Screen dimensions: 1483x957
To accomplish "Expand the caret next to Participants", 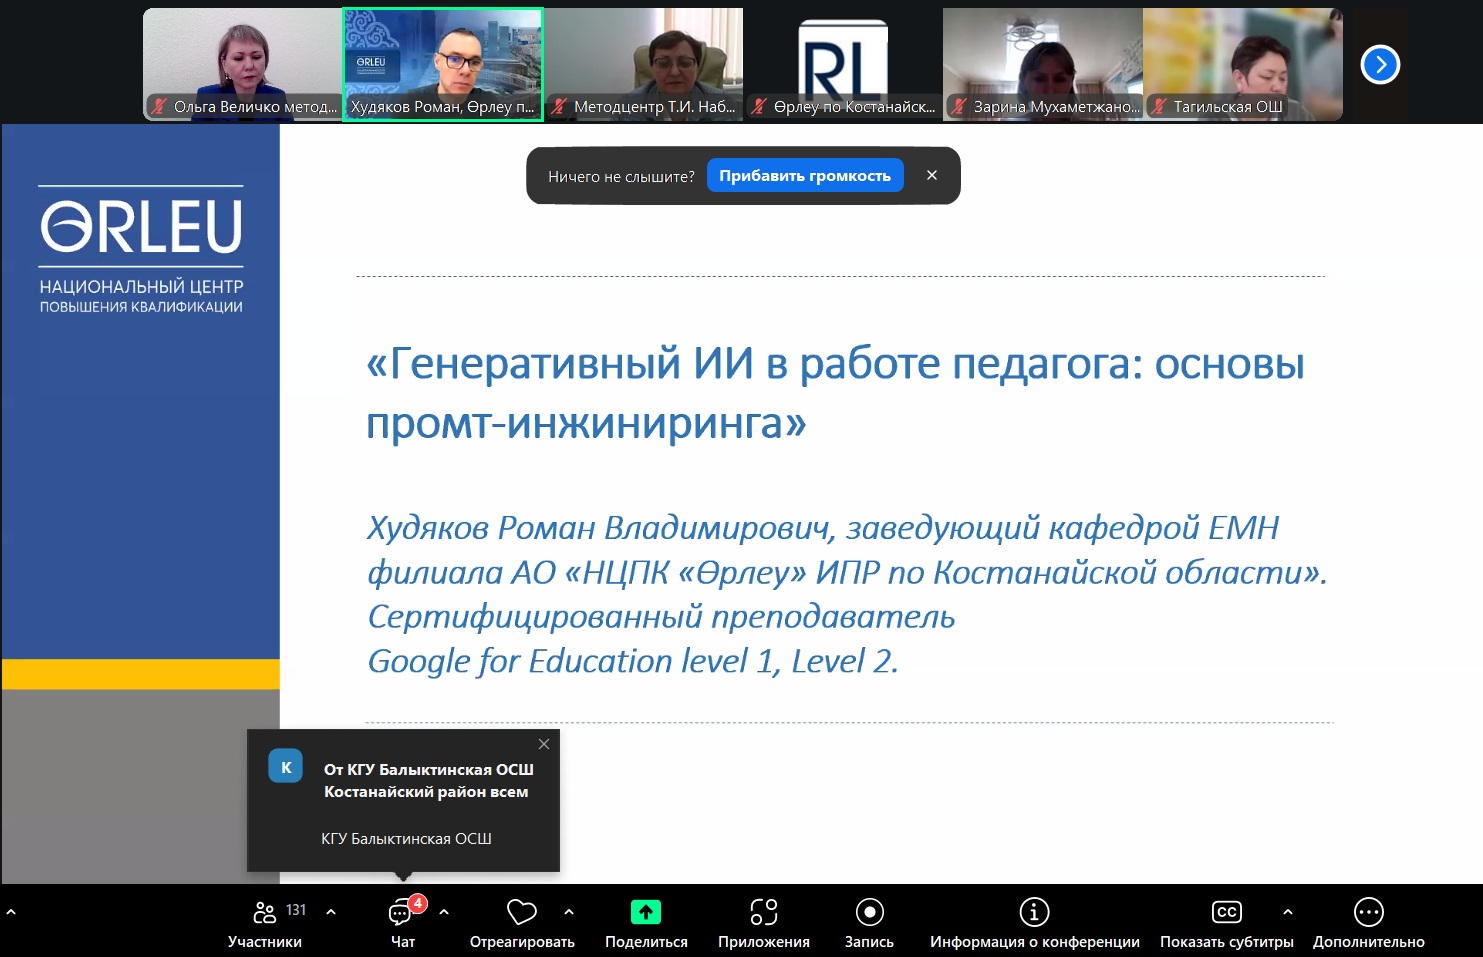I will click(x=331, y=912).
